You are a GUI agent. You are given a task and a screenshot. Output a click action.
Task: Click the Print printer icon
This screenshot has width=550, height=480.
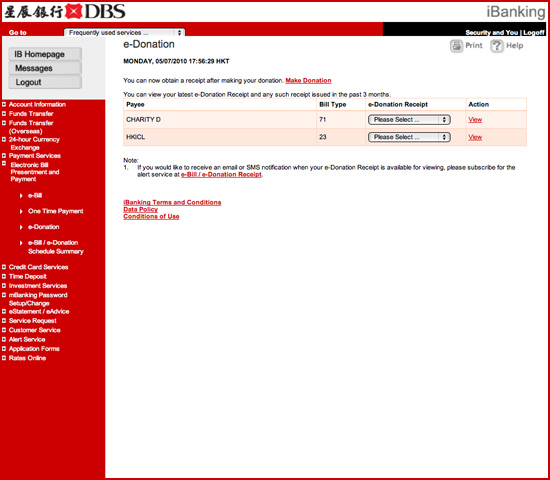(x=456, y=46)
